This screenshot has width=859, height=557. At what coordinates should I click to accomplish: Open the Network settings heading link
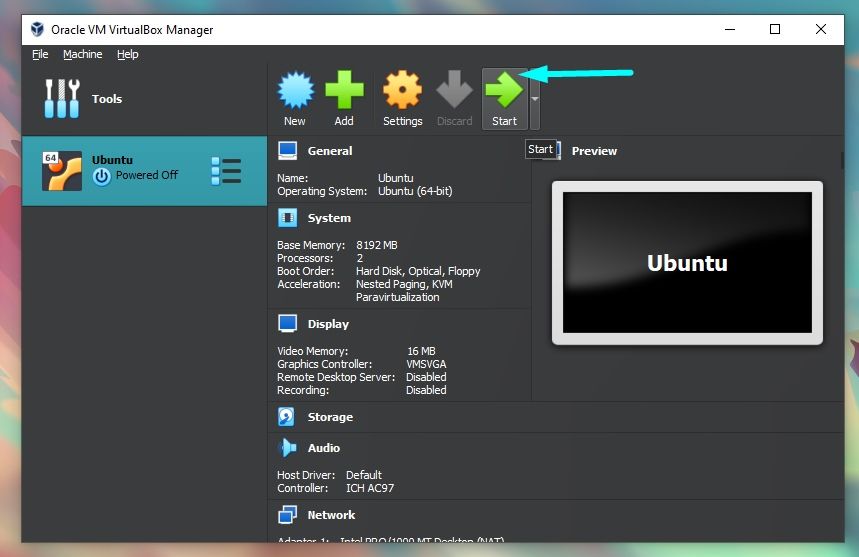click(x=331, y=515)
